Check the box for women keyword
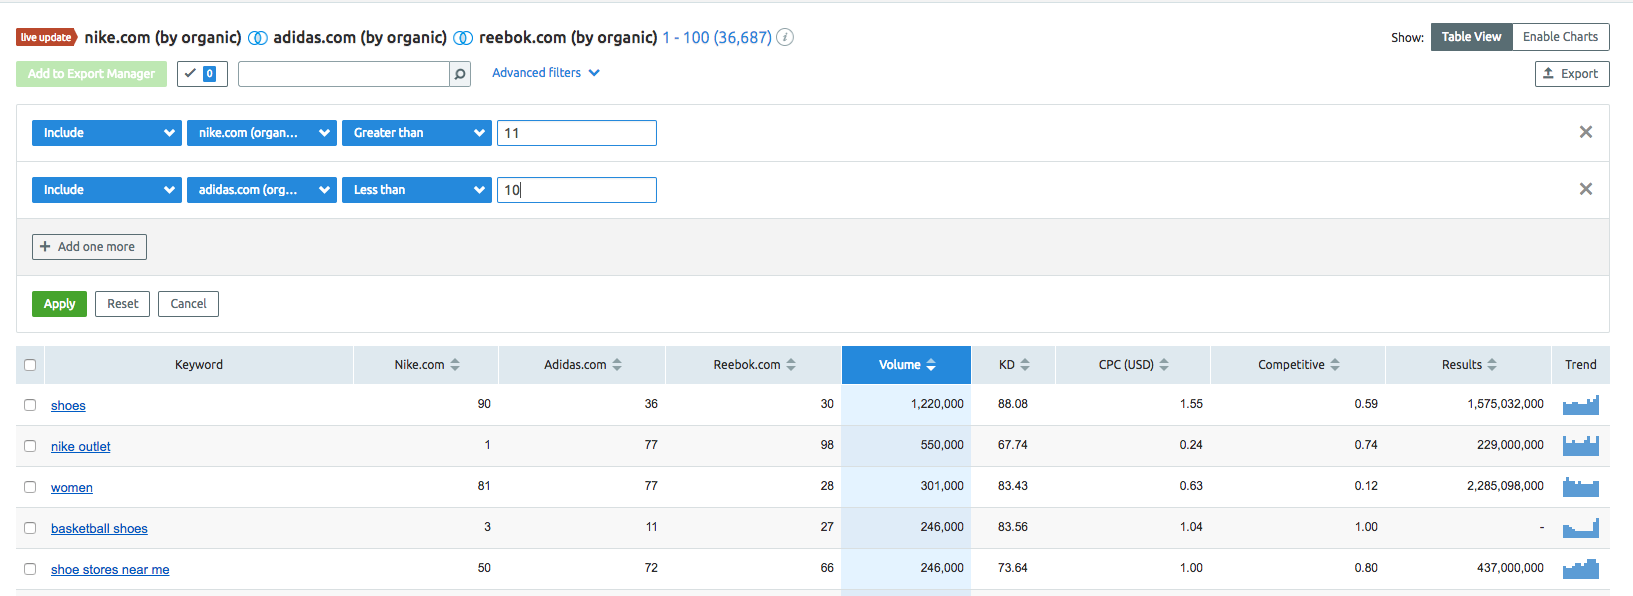This screenshot has width=1633, height=596. click(30, 487)
